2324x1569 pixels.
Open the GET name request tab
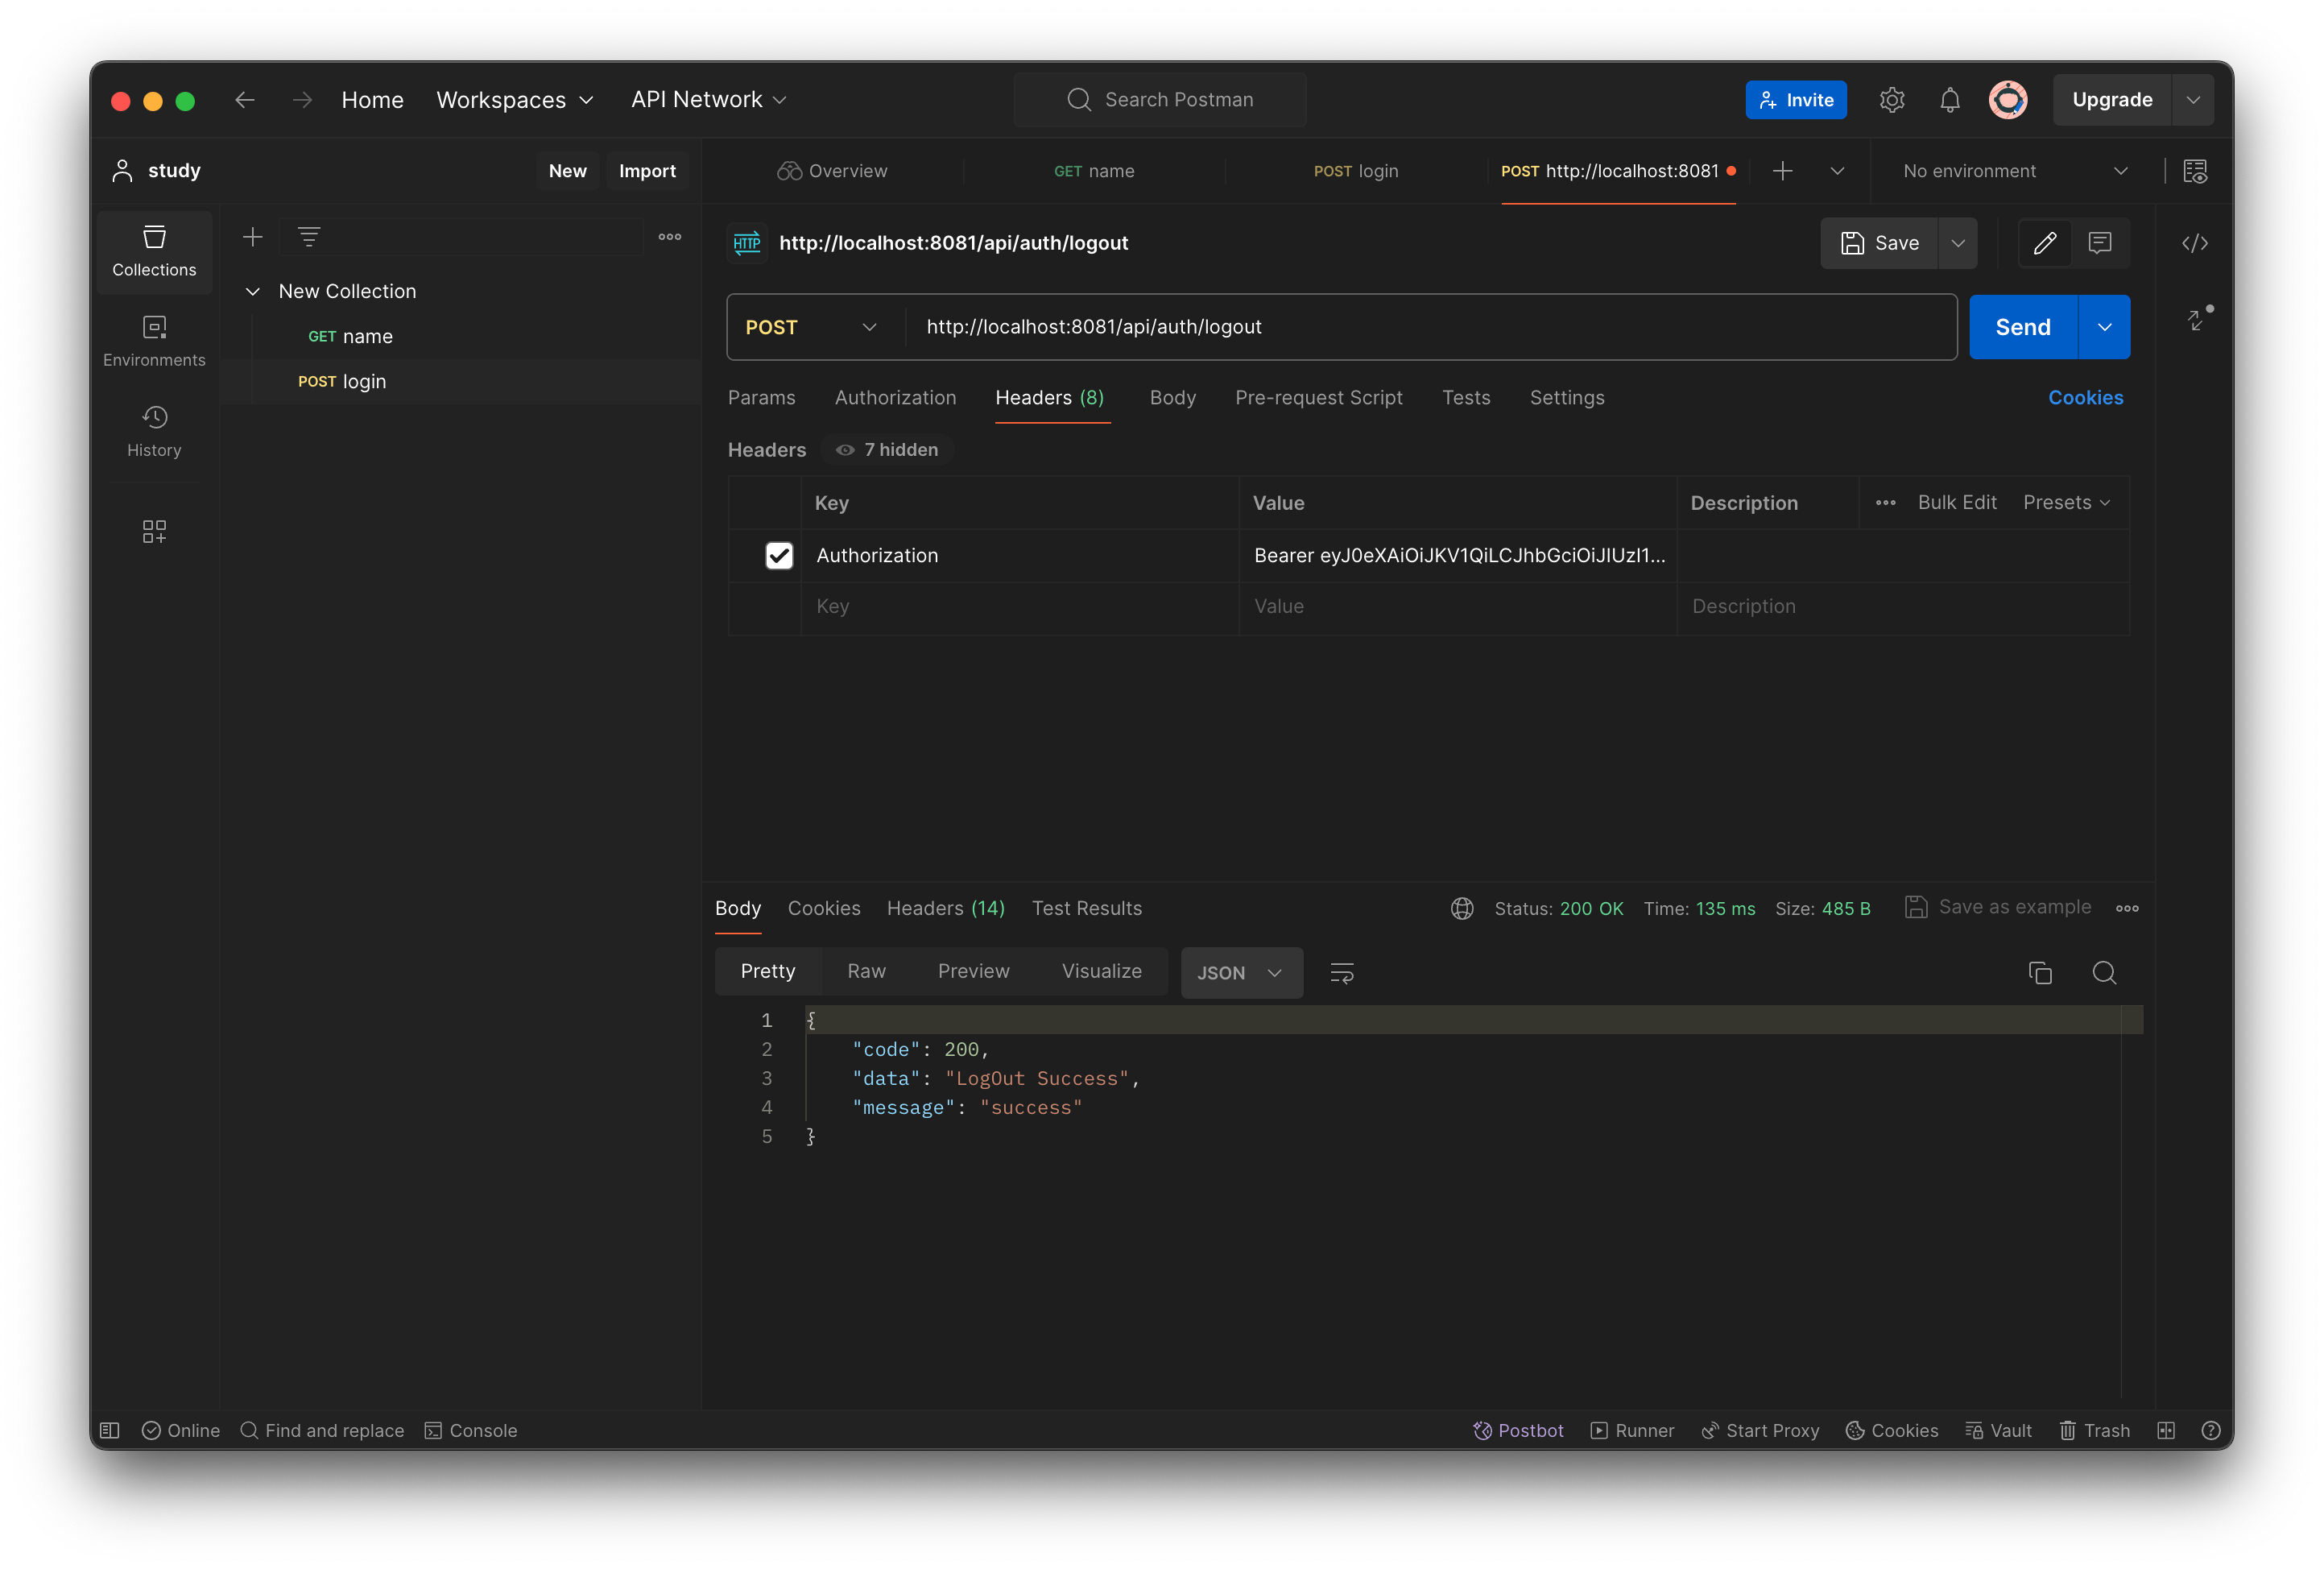point(1095,171)
